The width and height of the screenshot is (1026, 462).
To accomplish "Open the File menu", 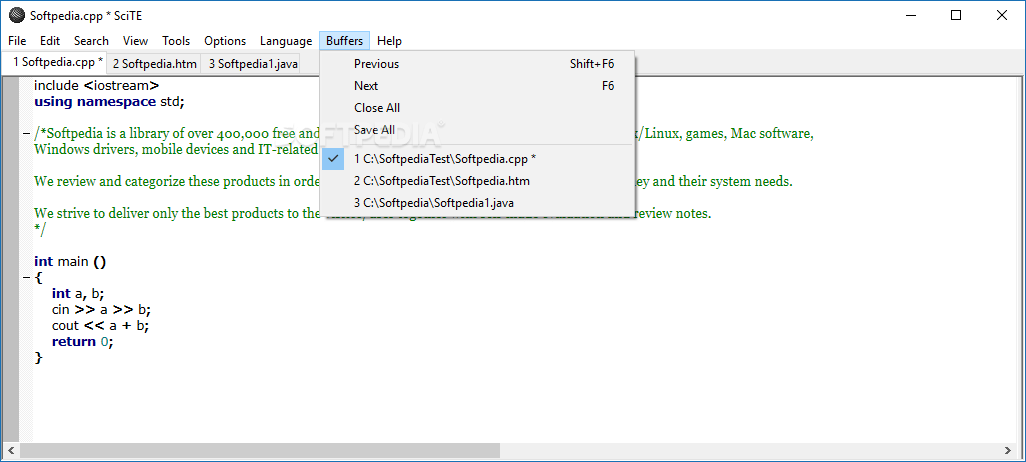I will [17, 41].
